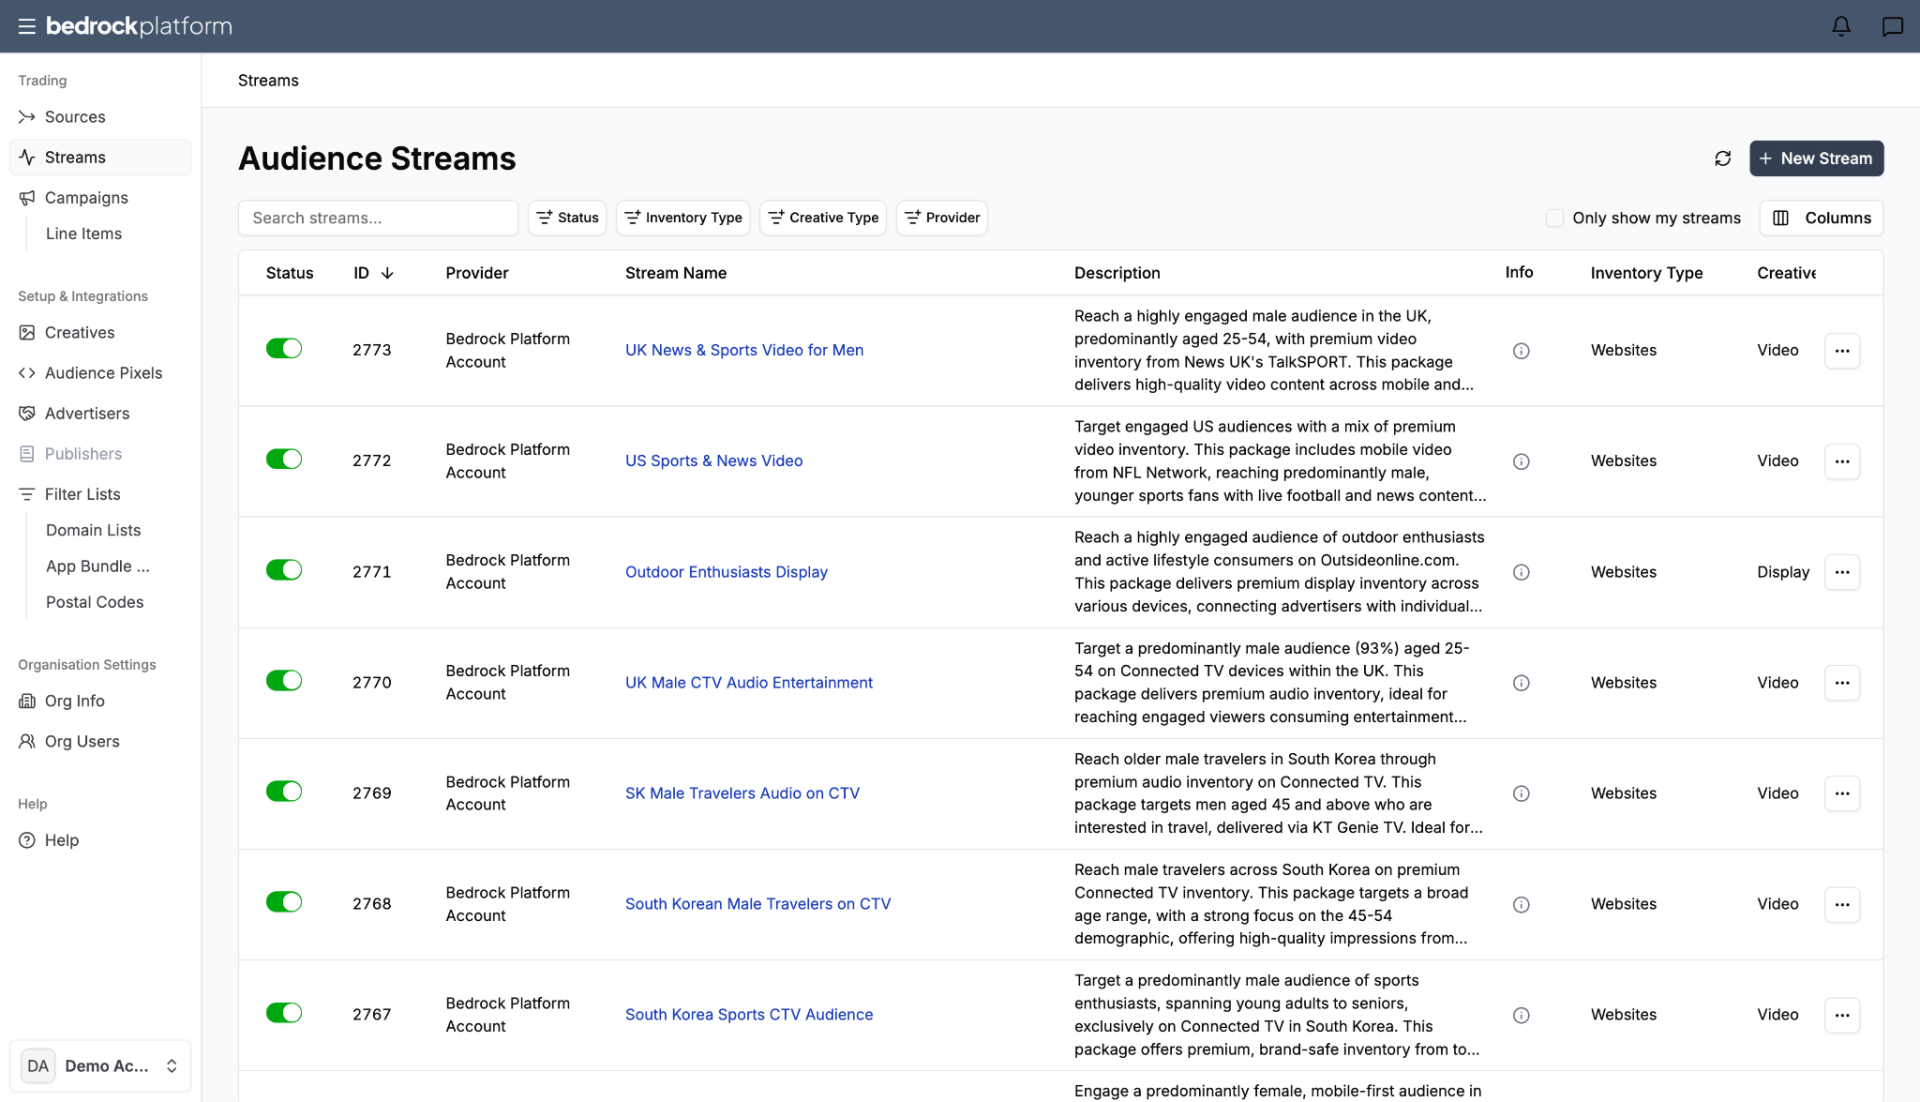Turn off the toggle for stream 2769
Viewport: 1920px width, 1102px height.
284,791
